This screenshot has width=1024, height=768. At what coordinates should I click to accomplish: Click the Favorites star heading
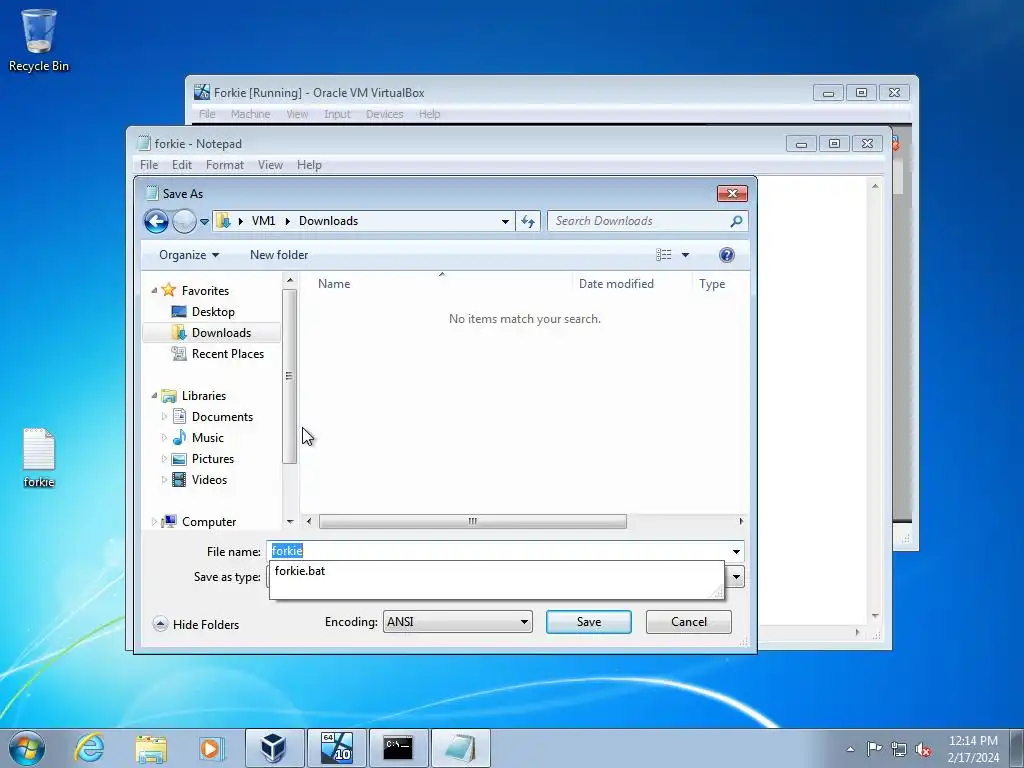204,291
